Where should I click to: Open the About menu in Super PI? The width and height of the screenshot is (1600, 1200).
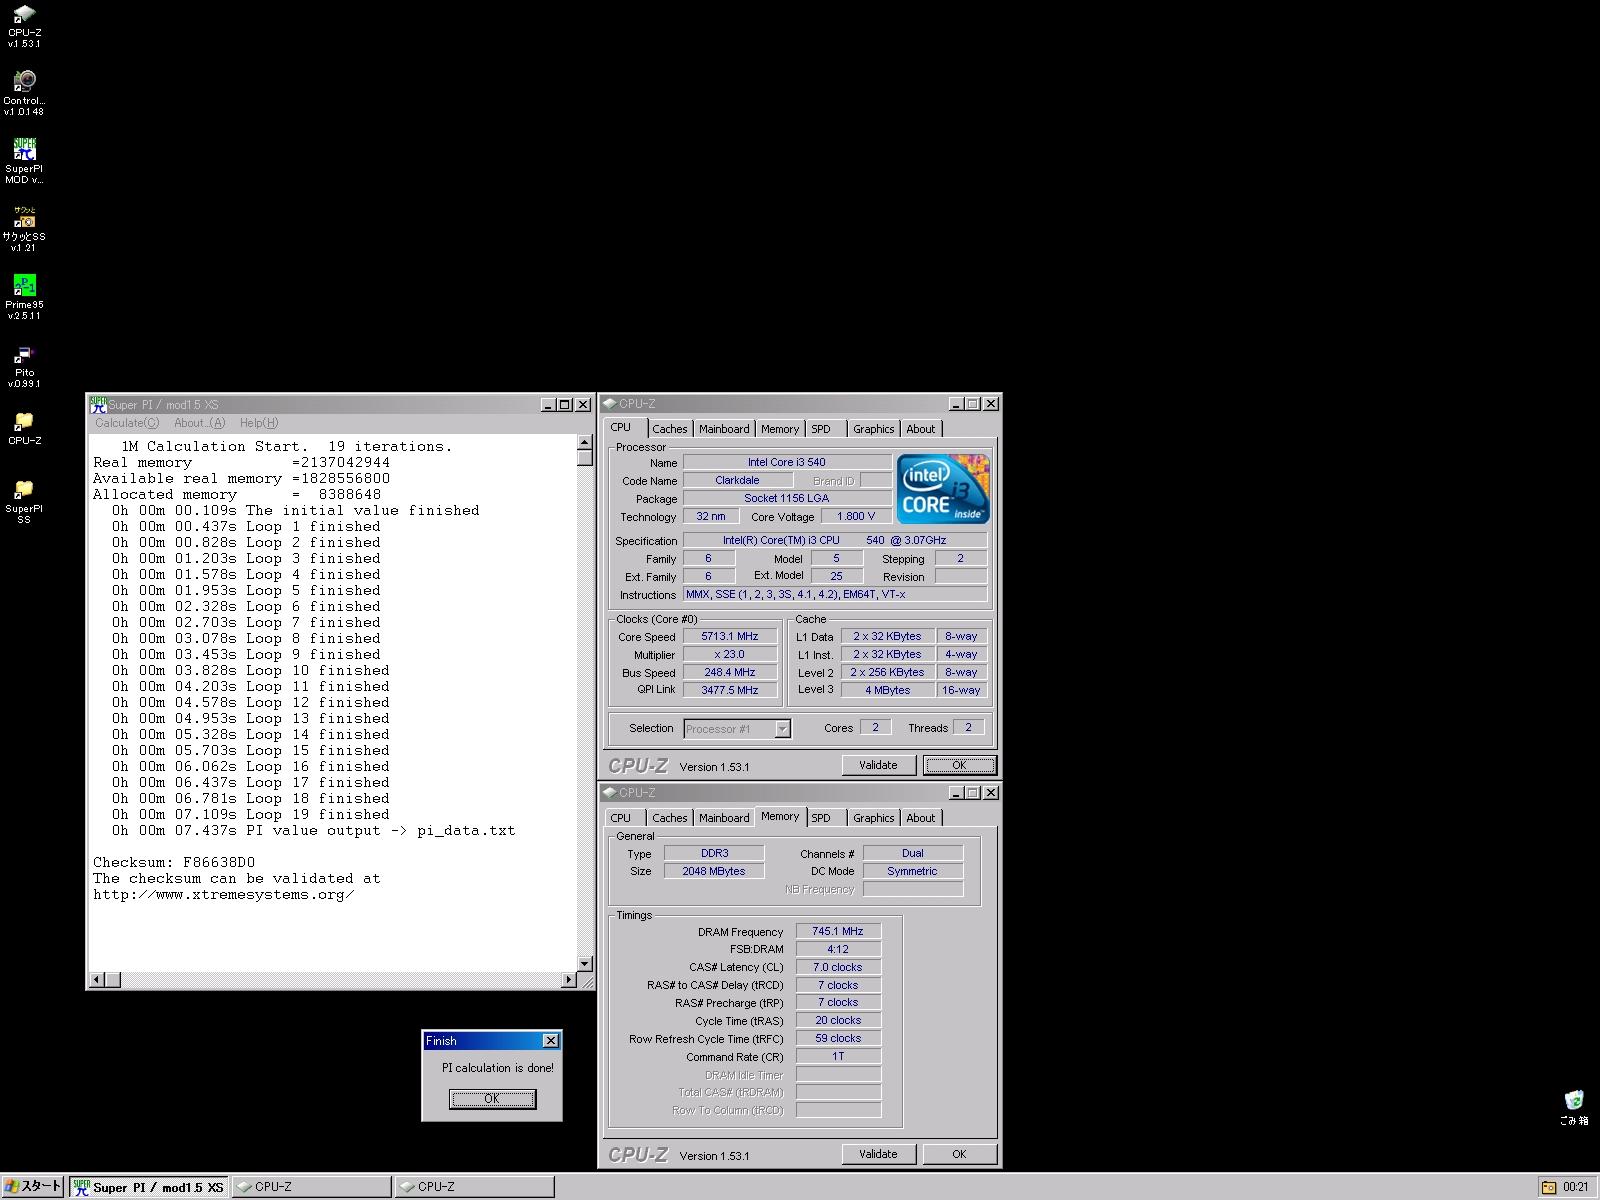[x=200, y=423]
